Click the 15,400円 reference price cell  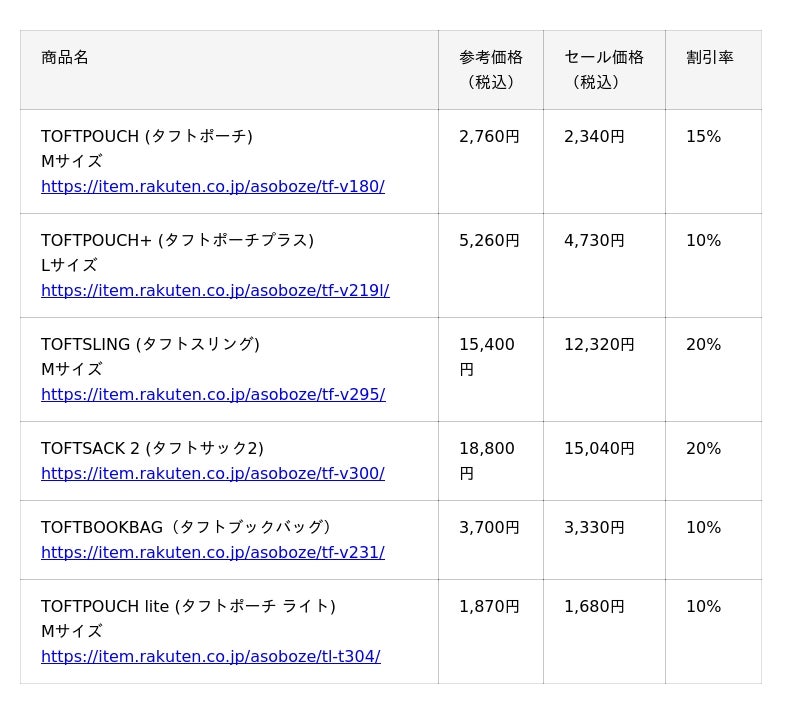tap(487, 357)
